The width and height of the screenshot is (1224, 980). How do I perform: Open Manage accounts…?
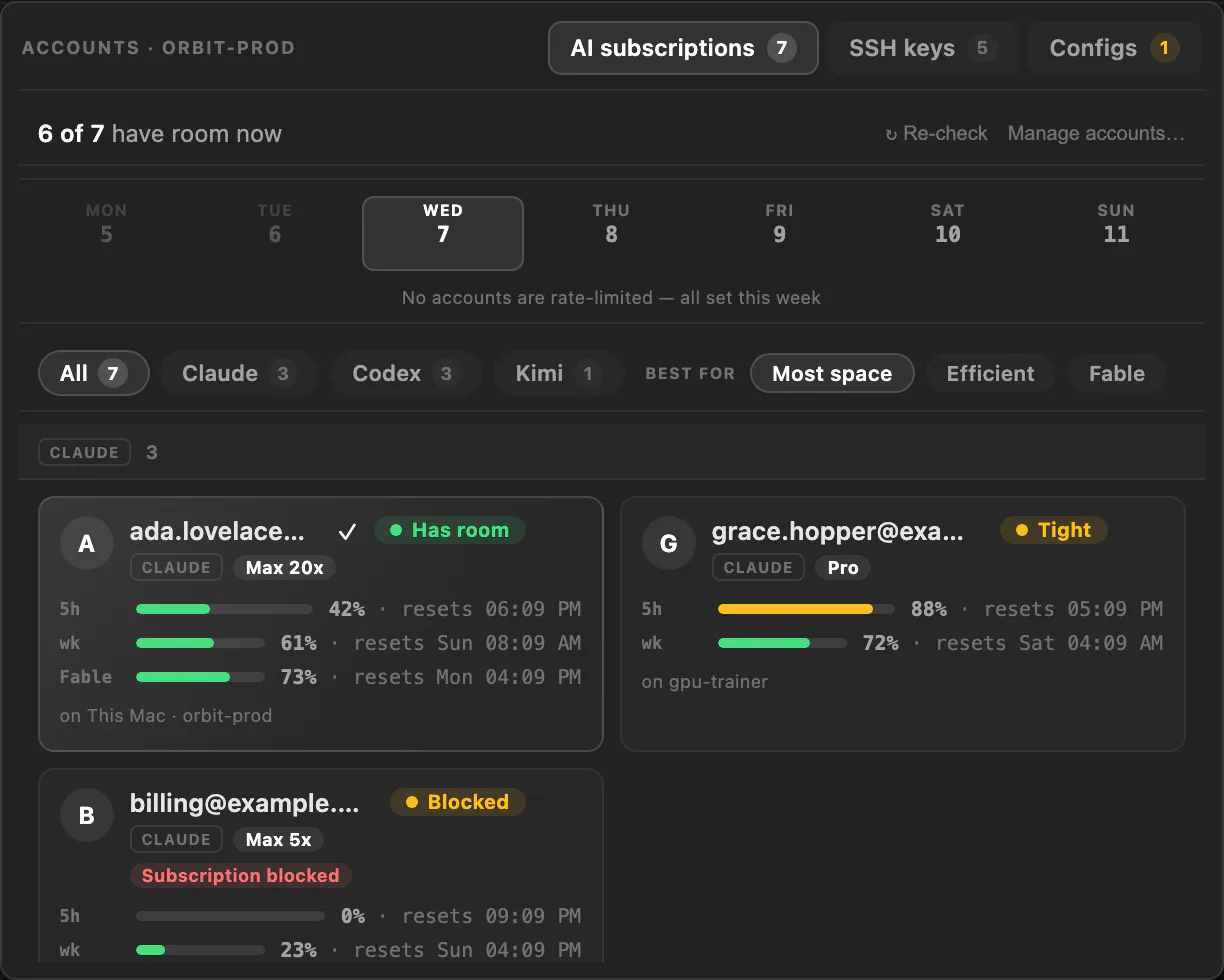point(1096,133)
